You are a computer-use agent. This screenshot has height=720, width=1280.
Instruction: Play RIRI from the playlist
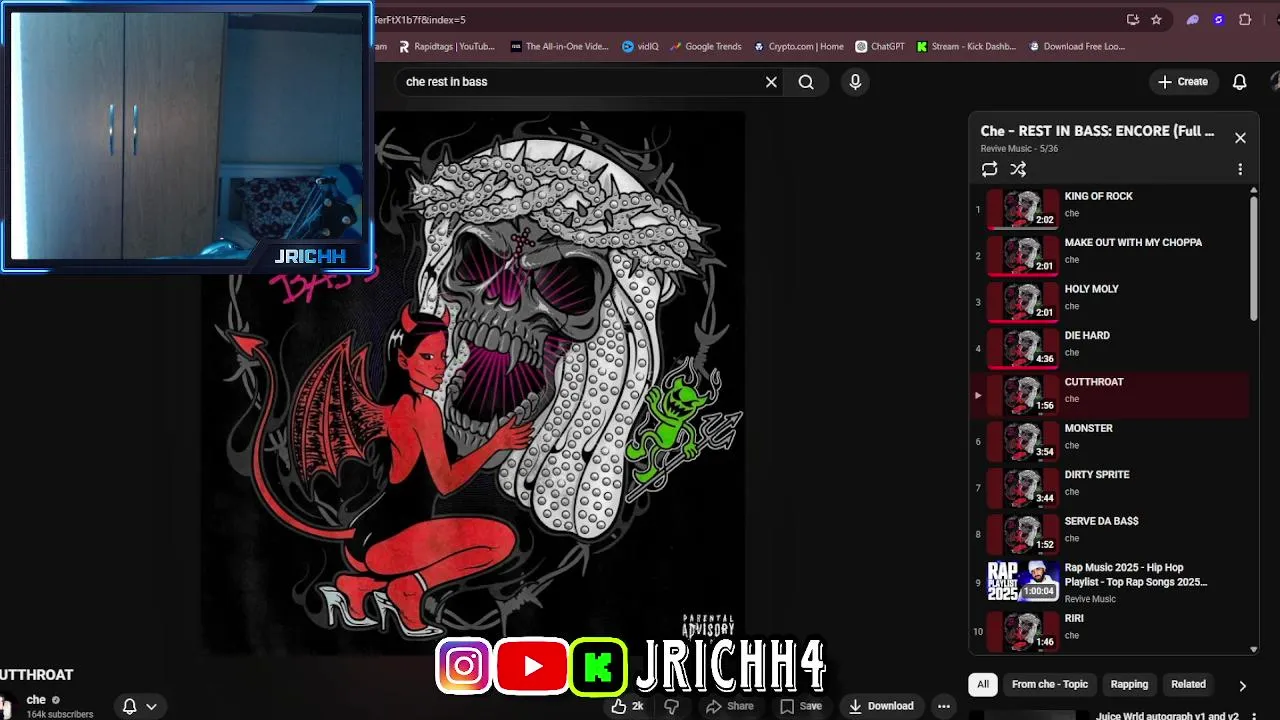click(1110, 631)
